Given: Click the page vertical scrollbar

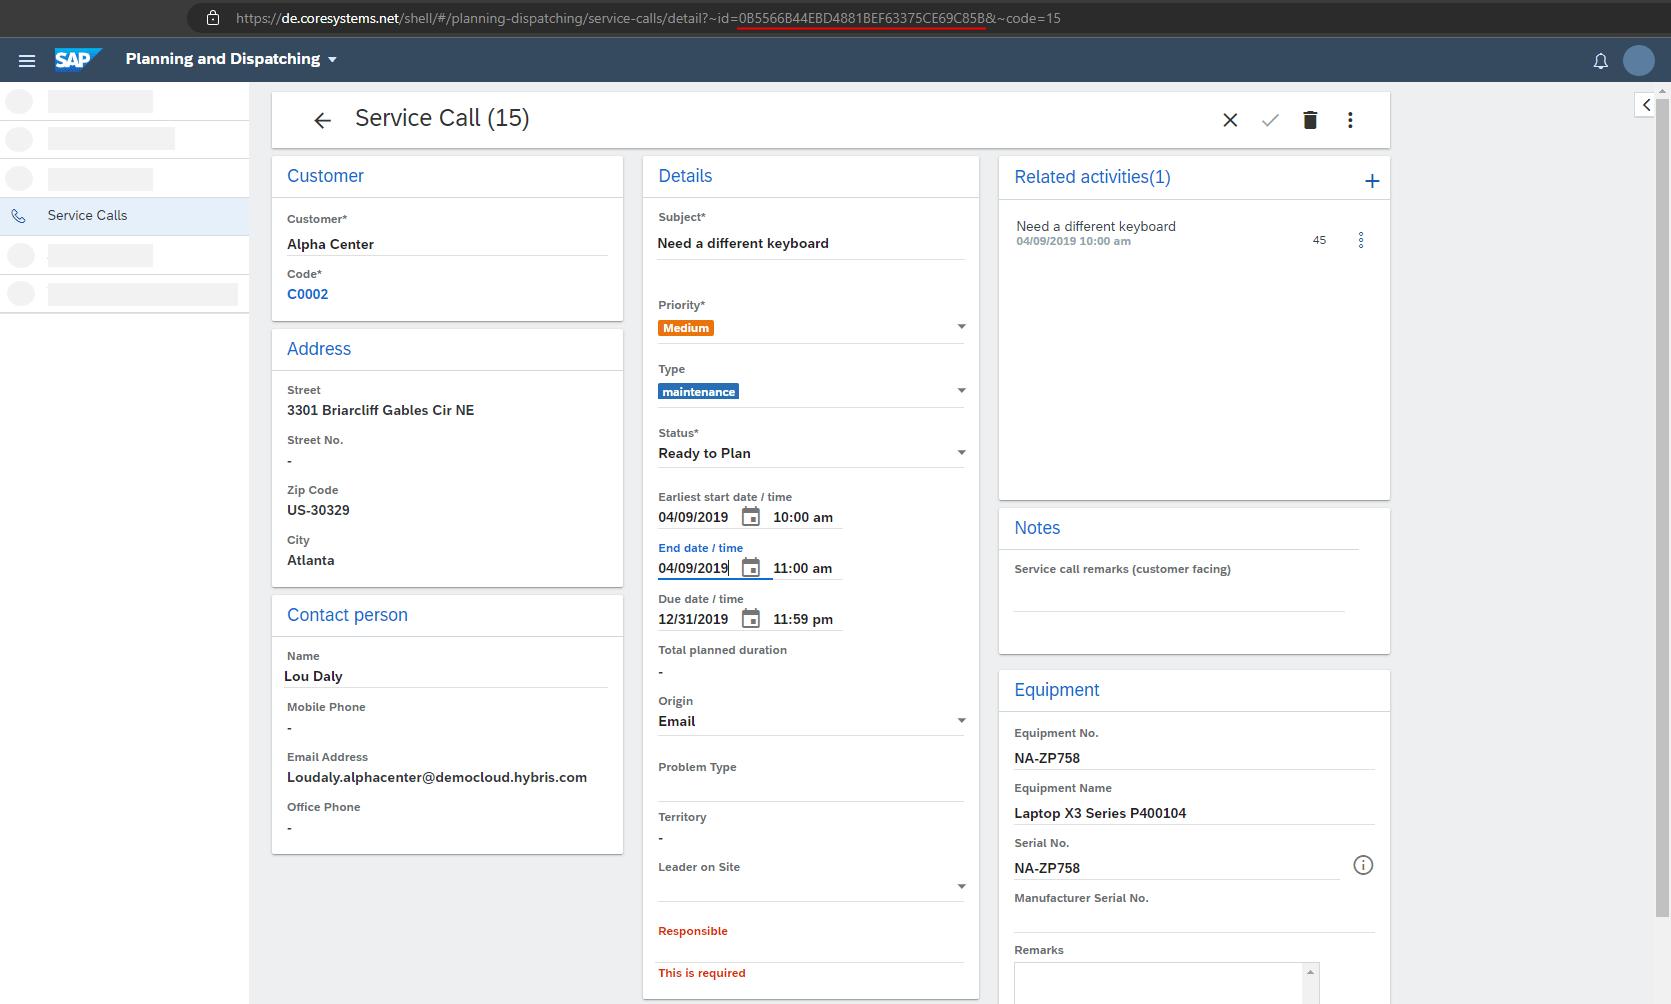Looking at the screenshot, I should click(1663, 506).
